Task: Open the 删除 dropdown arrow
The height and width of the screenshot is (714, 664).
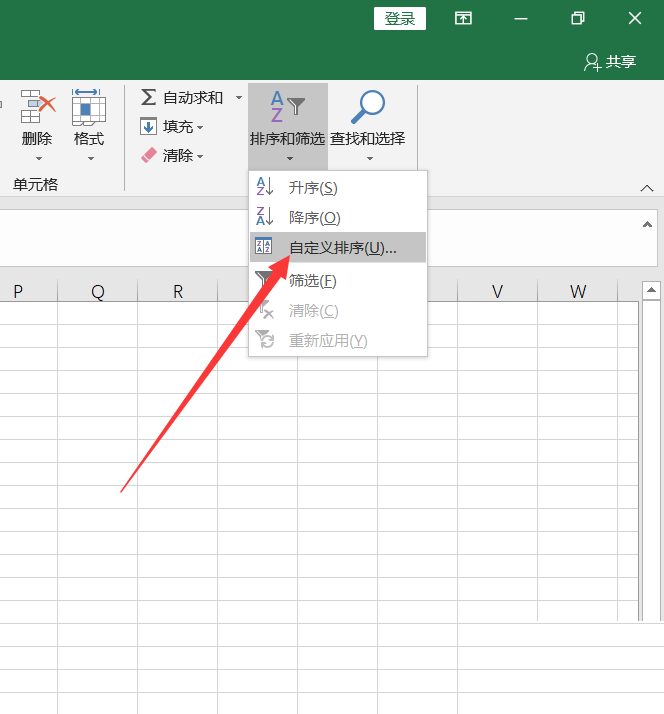Action: coord(38,158)
